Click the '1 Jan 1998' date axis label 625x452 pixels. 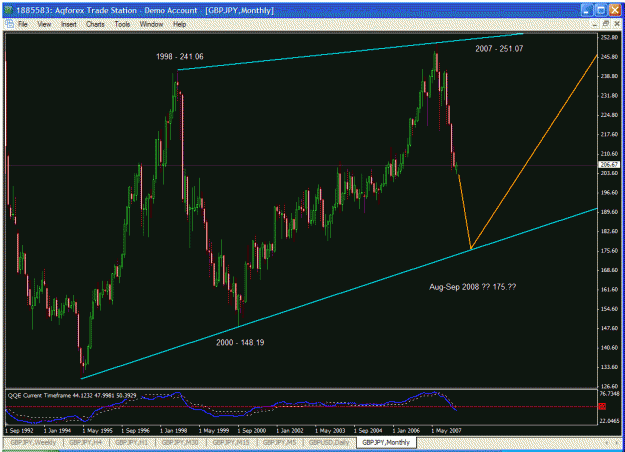pyautogui.click(x=174, y=430)
